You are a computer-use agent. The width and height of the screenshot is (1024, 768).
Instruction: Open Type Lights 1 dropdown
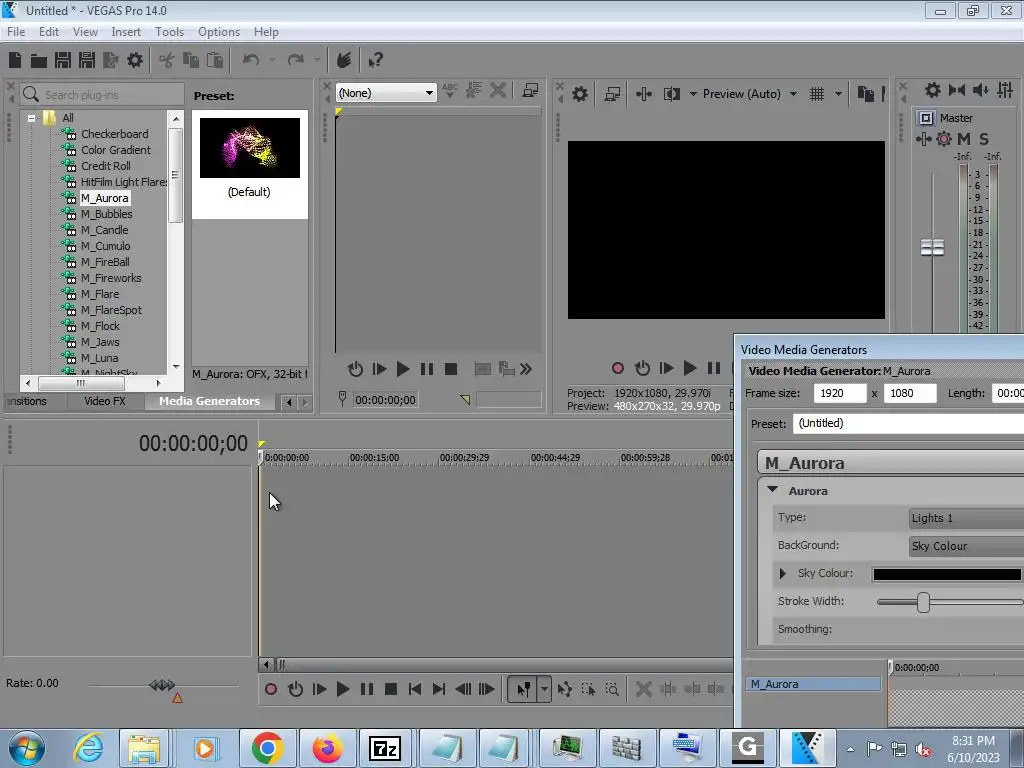(967, 518)
